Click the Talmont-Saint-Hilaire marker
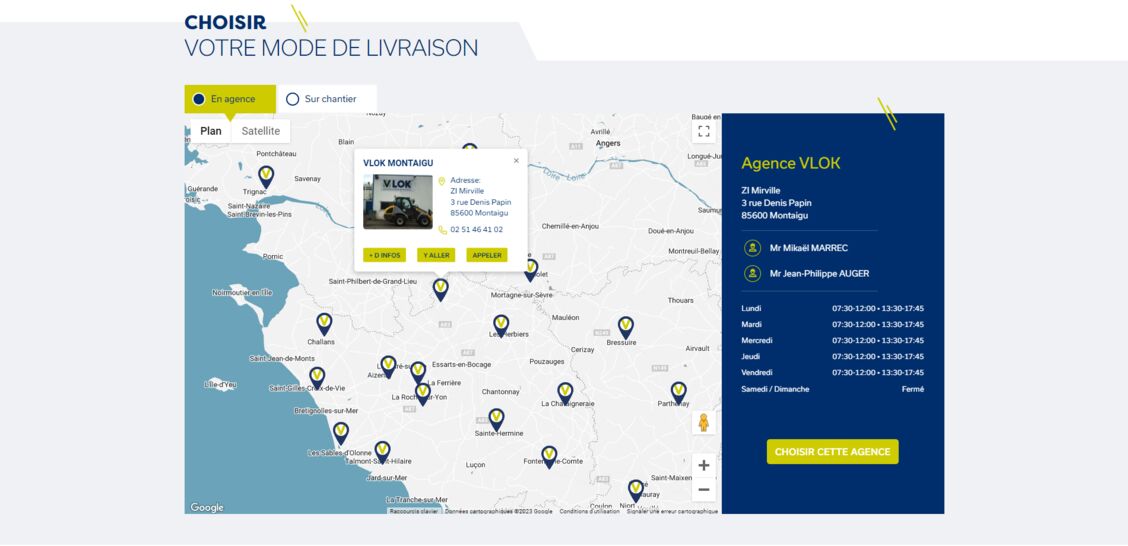Screen dimensions: 1128x546 coord(383,452)
